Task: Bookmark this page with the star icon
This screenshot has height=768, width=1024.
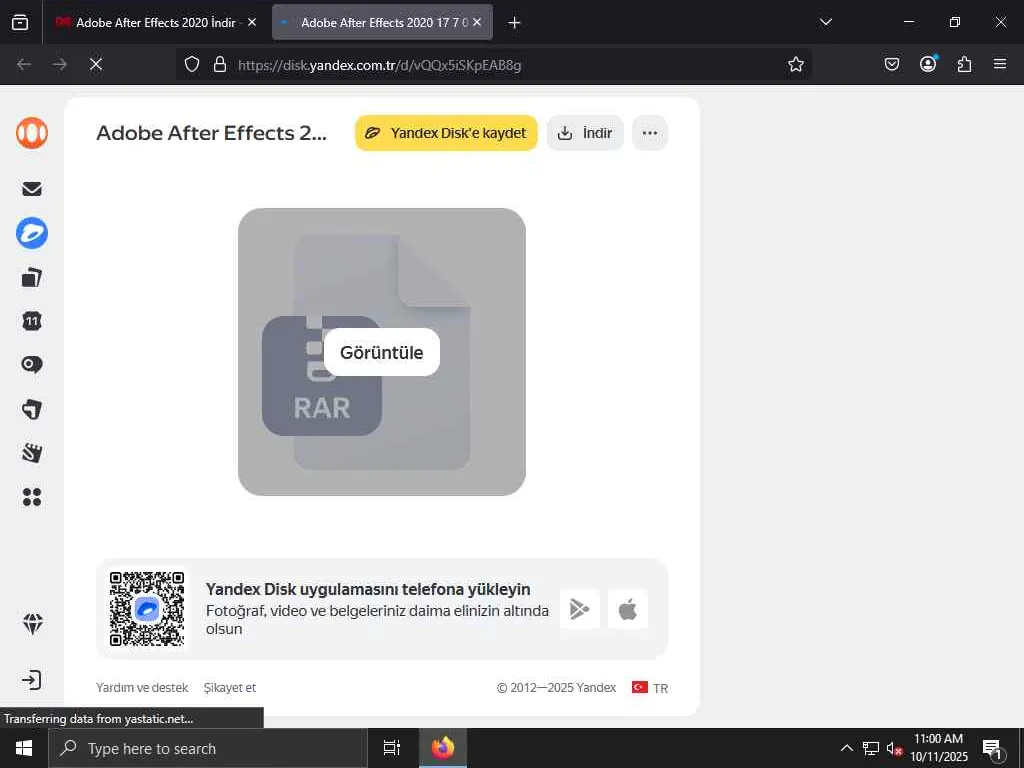Action: pyautogui.click(x=795, y=64)
